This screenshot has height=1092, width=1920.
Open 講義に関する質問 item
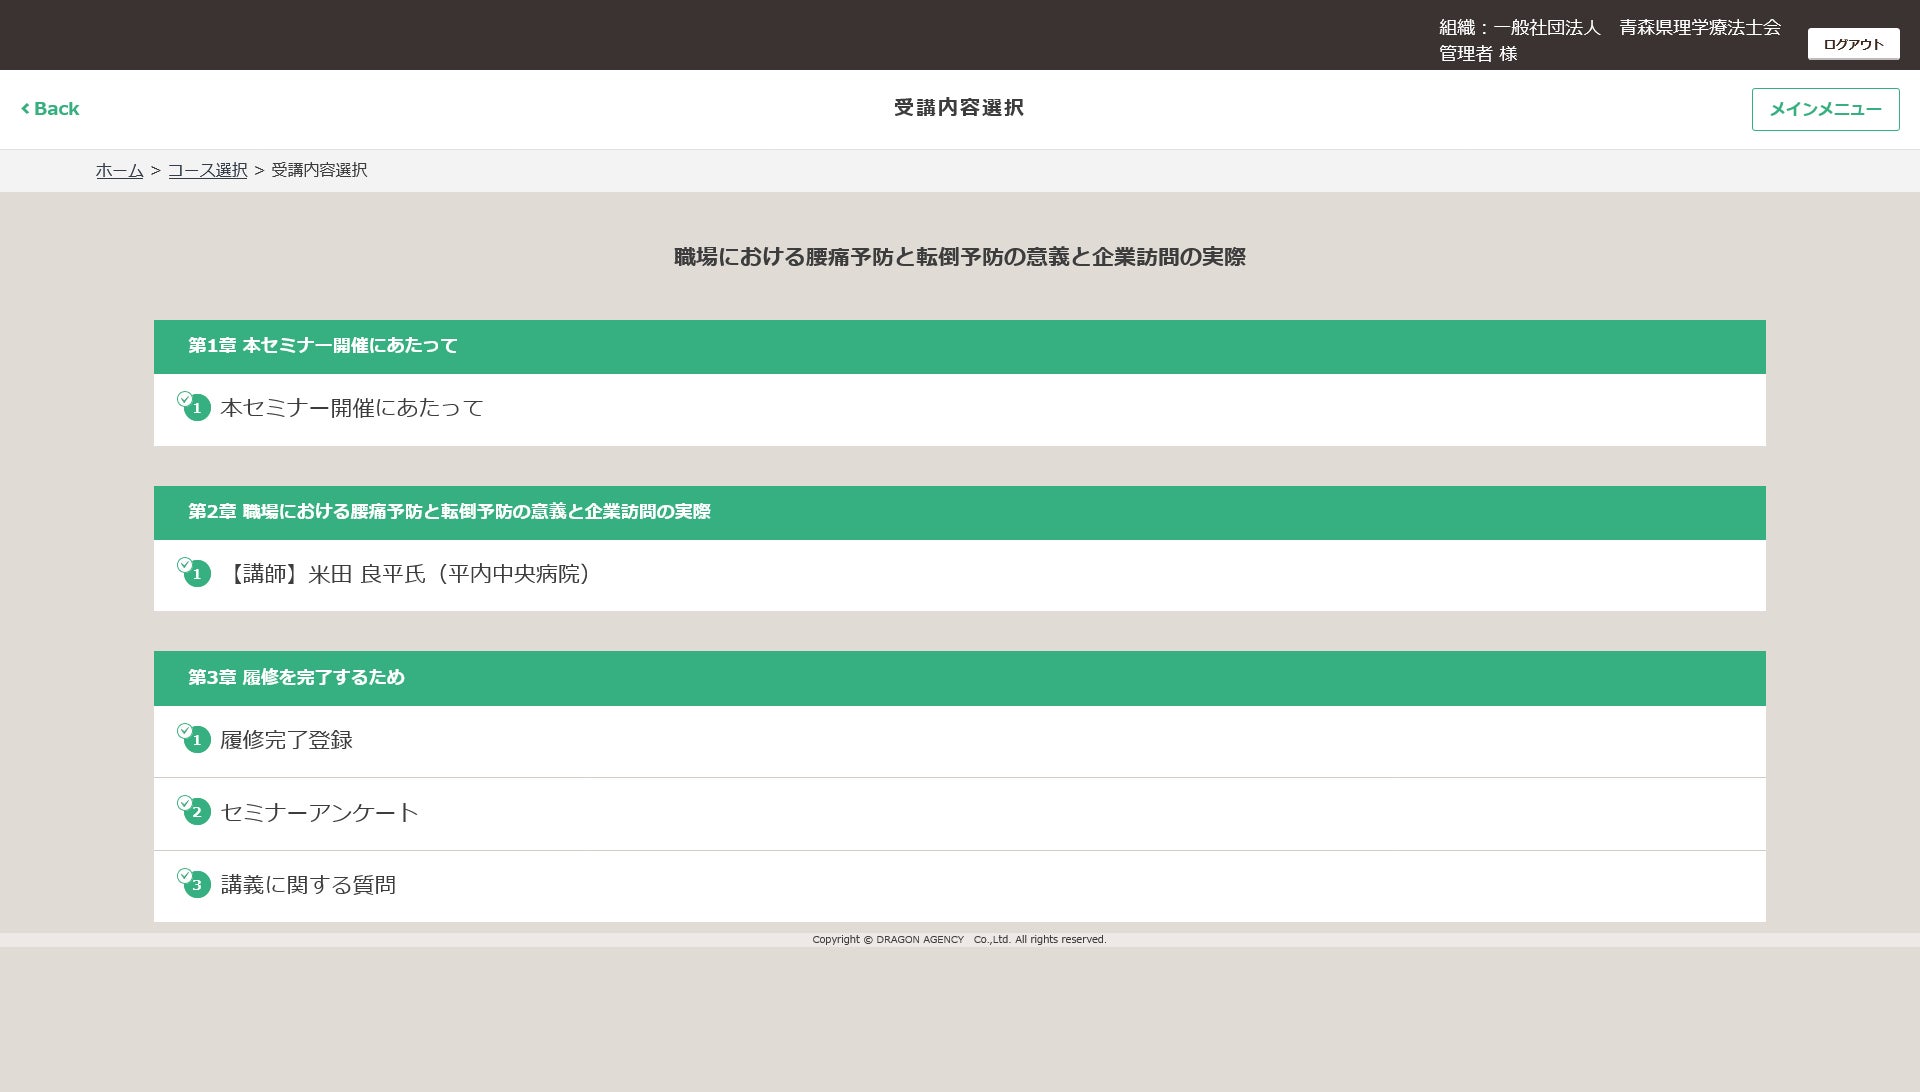pyautogui.click(x=308, y=885)
